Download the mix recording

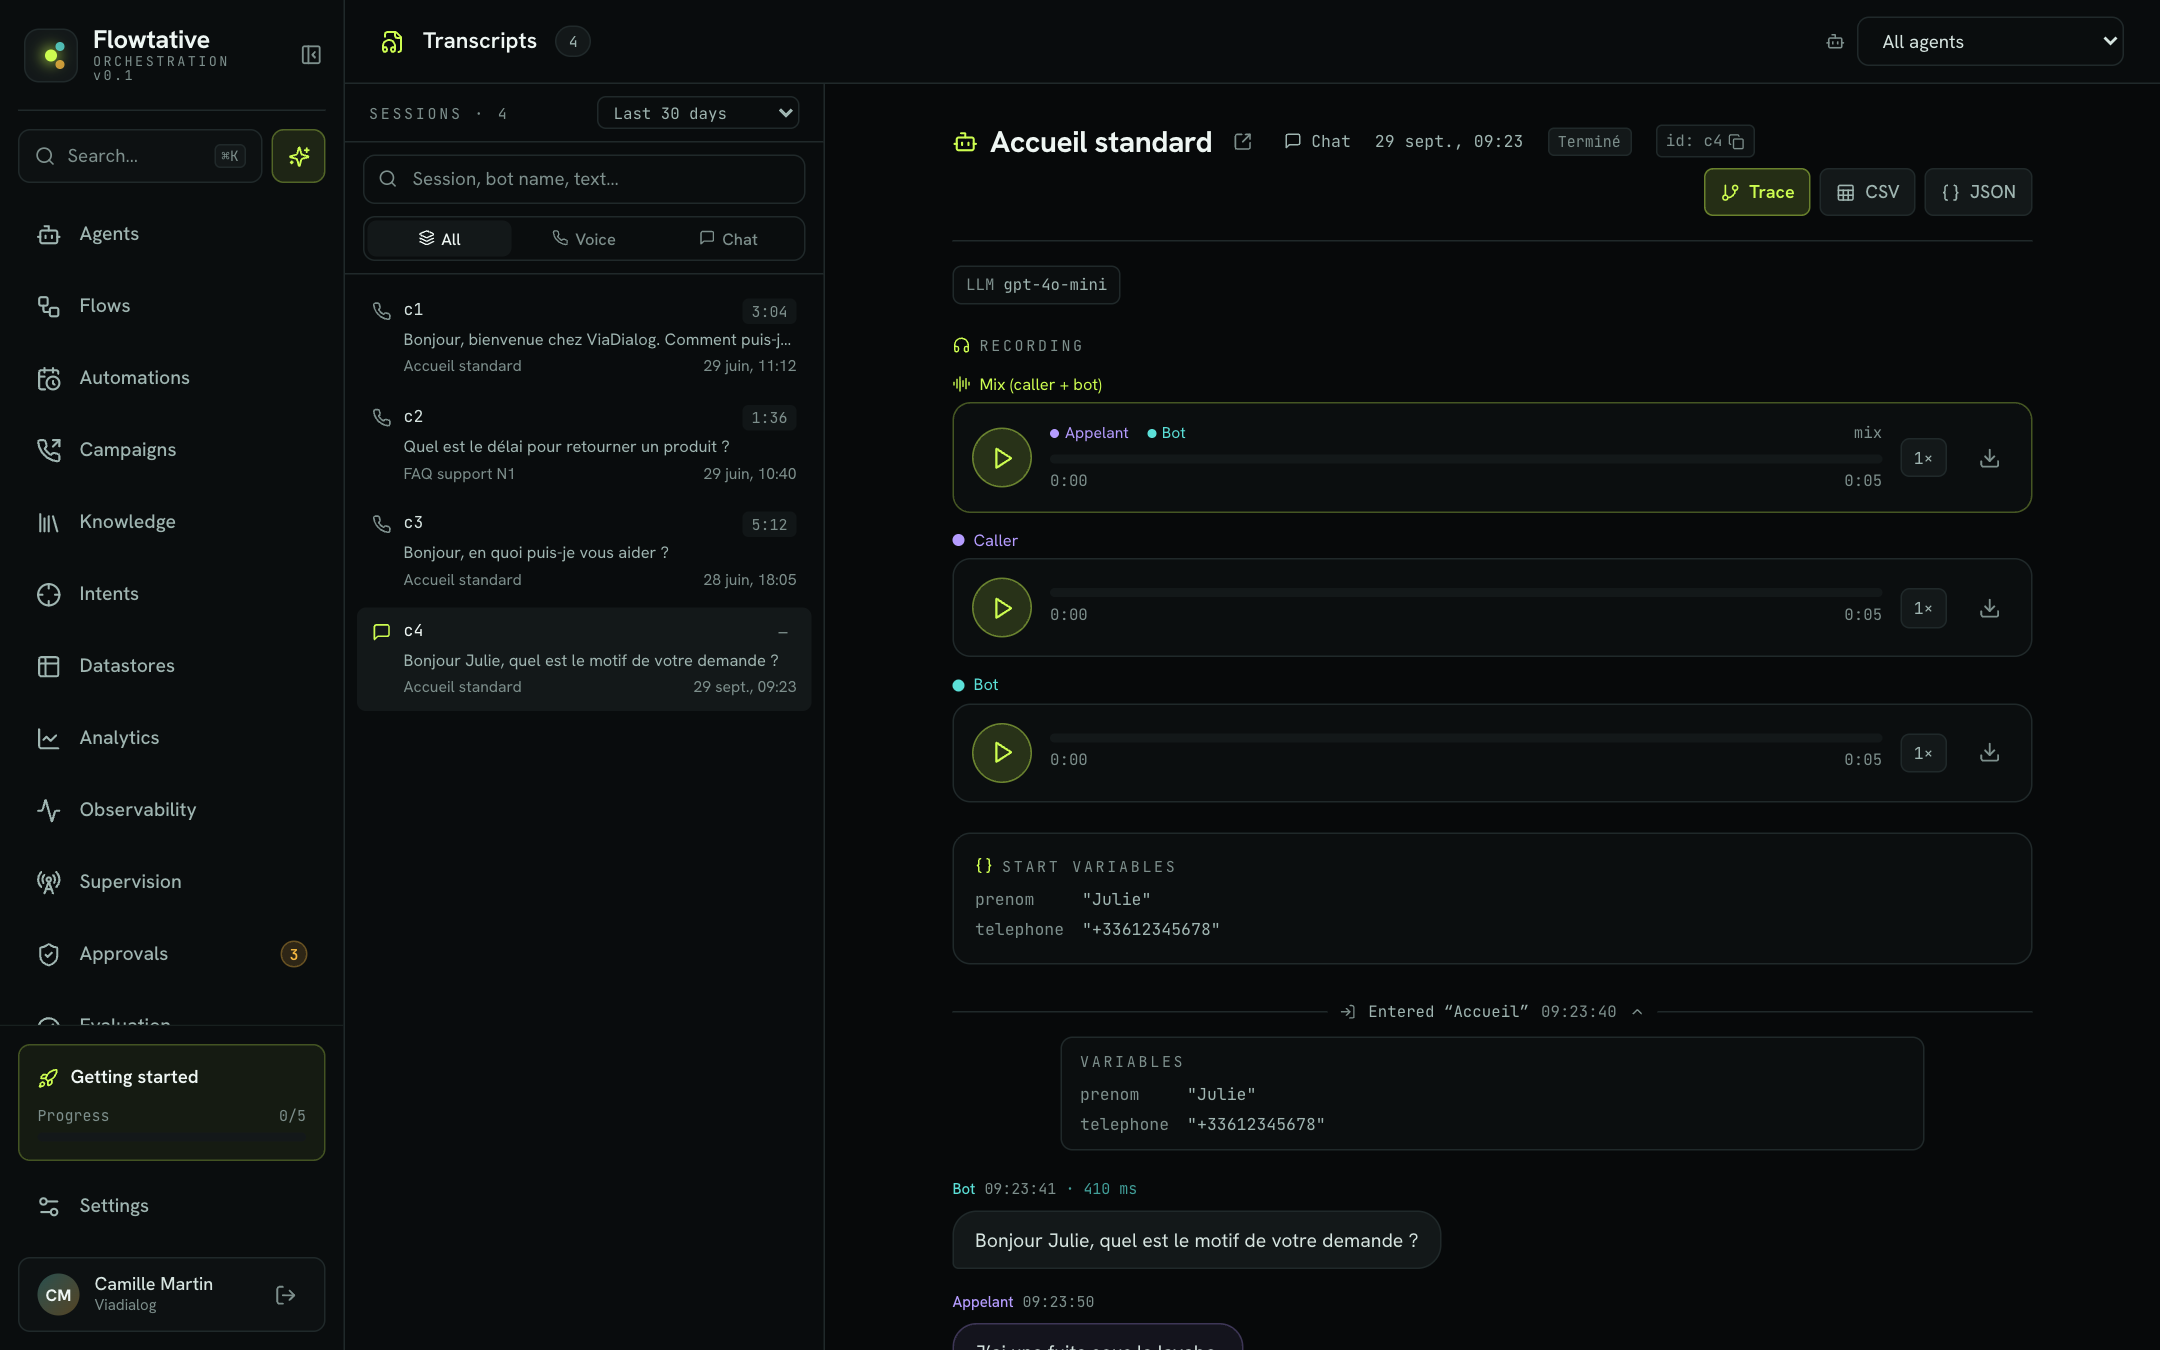point(1989,458)
